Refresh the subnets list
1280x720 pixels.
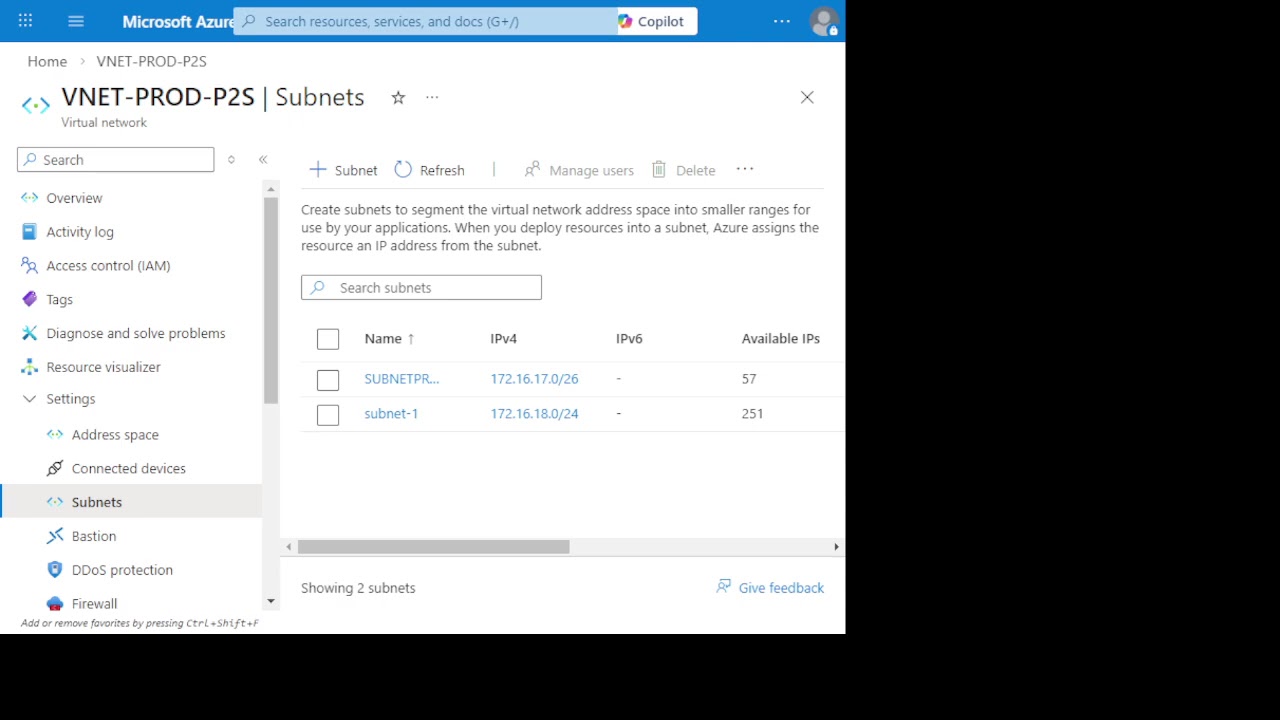430,170
